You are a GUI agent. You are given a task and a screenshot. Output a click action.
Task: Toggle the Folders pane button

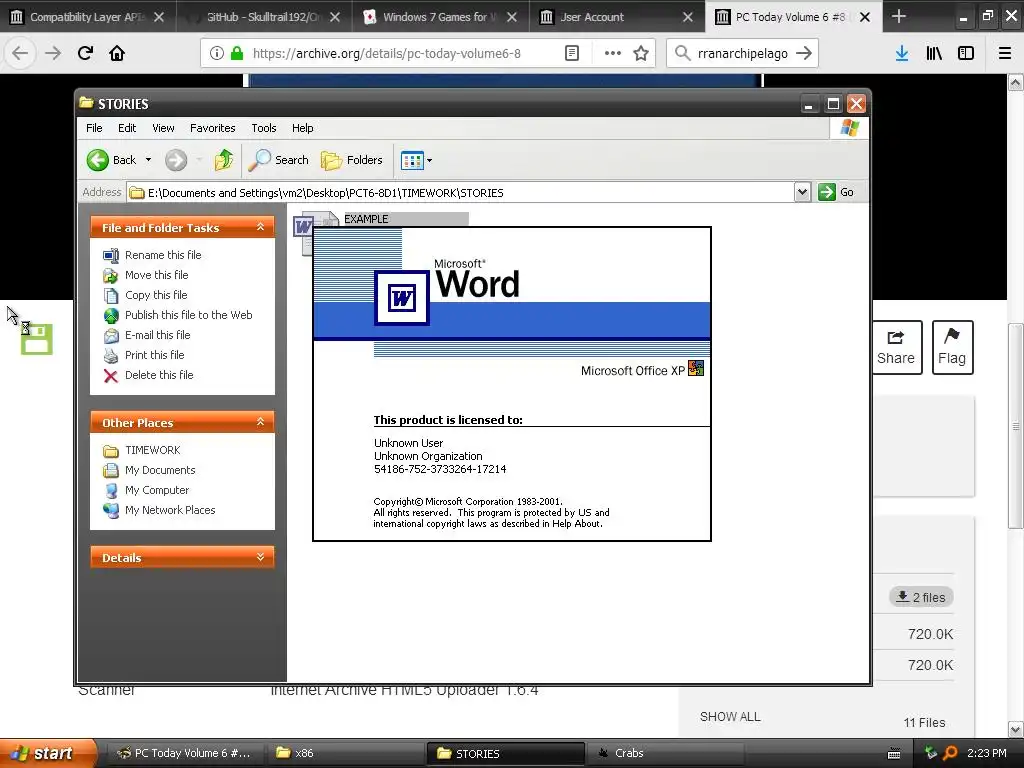[x=351, y=160]
